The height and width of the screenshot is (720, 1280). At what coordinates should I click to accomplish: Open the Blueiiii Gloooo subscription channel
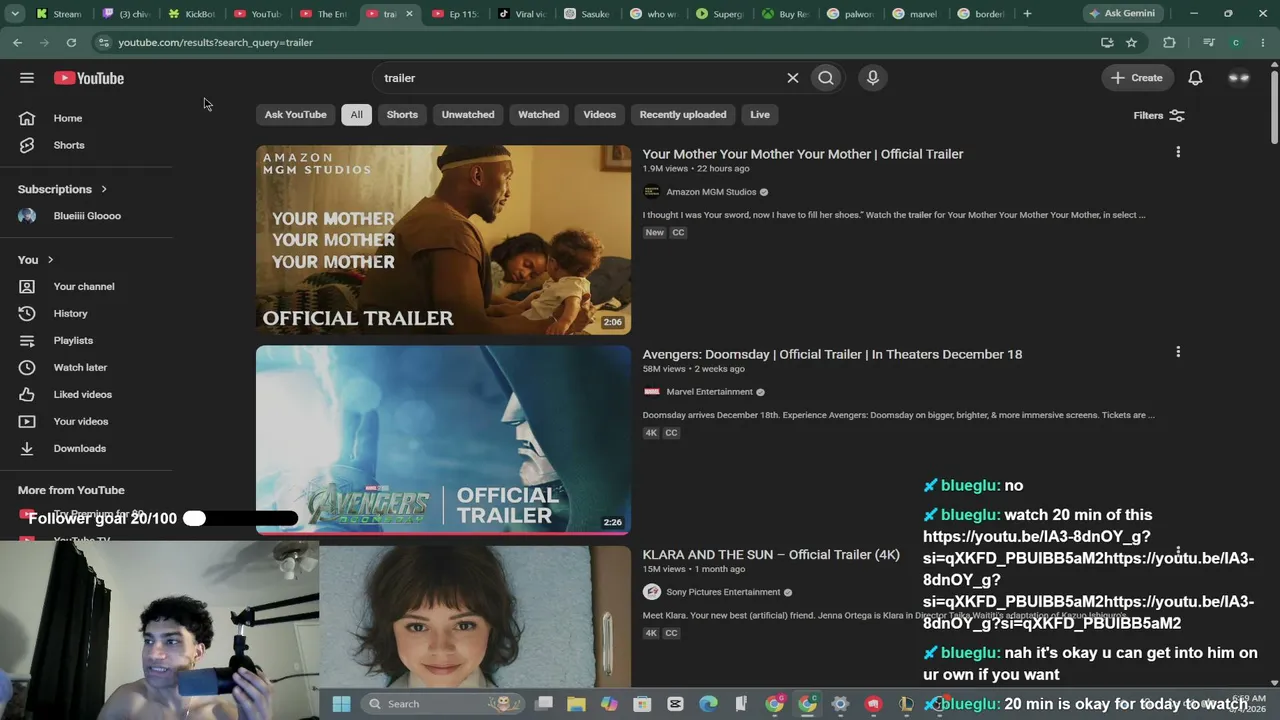coord(86,216)
